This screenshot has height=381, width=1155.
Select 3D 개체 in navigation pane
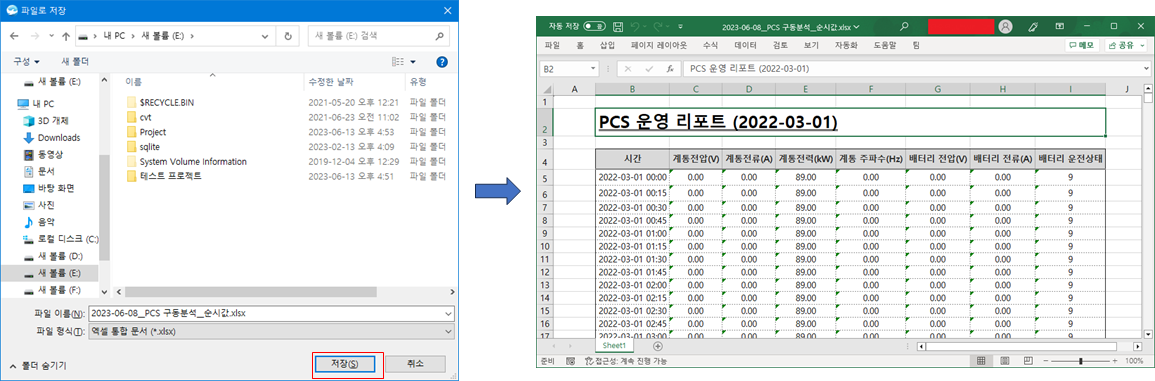coord(52,121)
